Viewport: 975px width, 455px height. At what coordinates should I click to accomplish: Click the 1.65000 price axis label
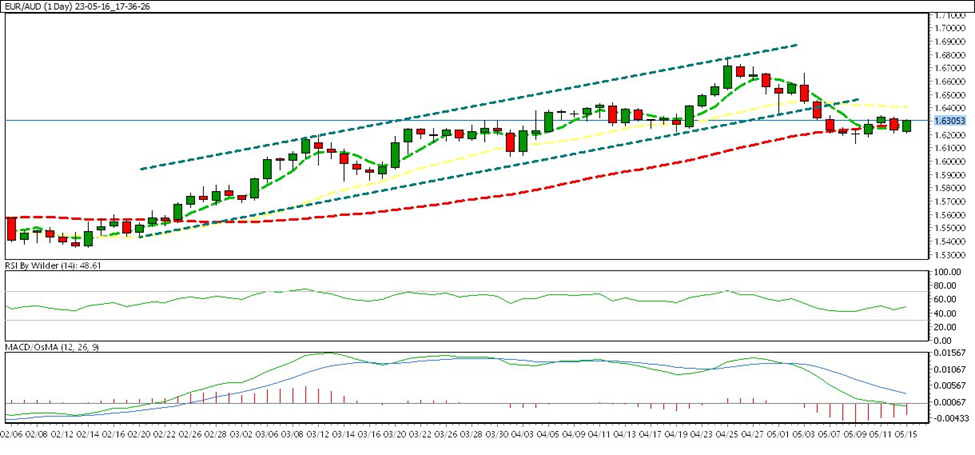950,95
